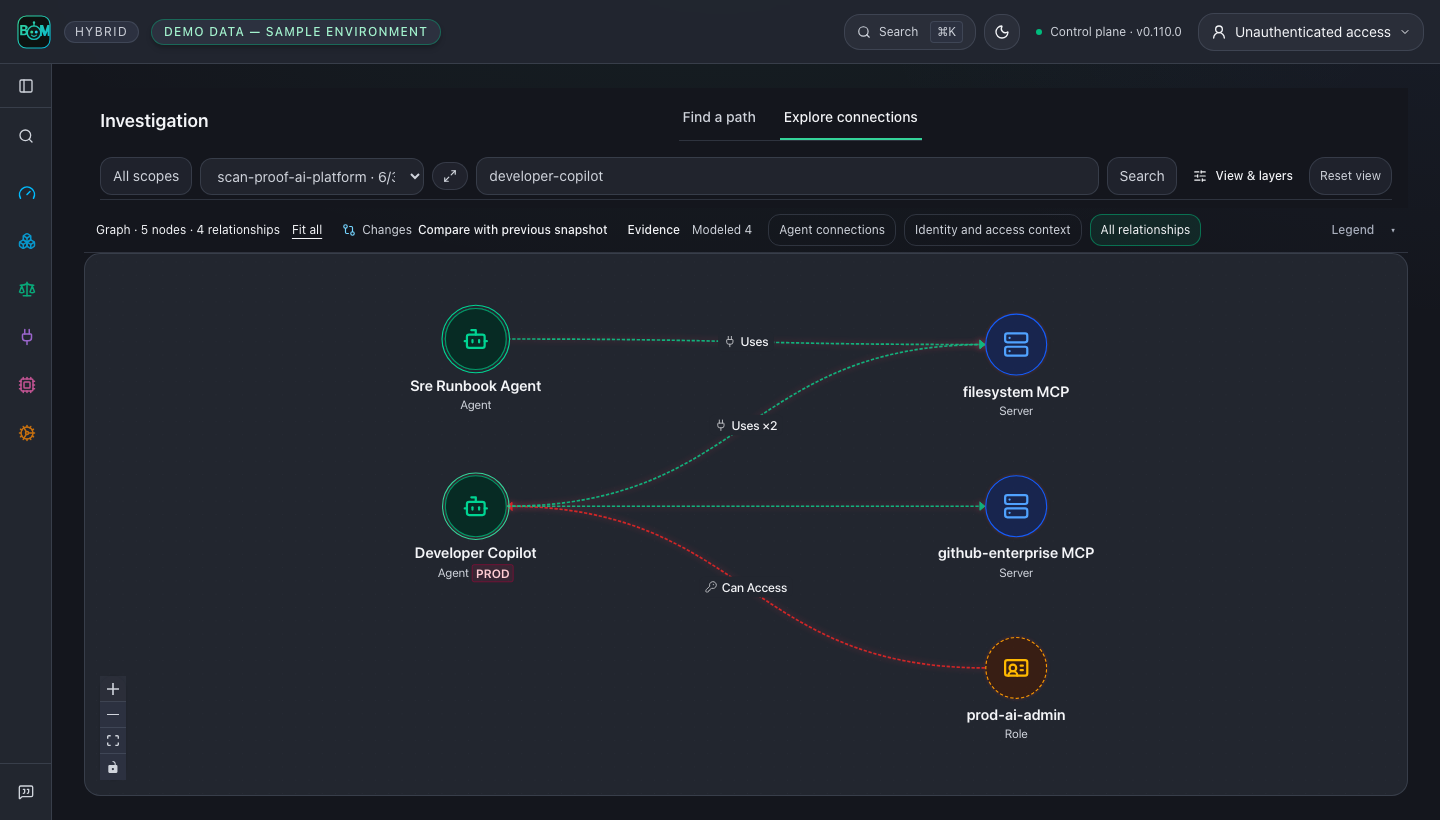The width and height of the screenshot is (1440, 820).
Task: Open the cubes inventory icon in sidebar
Action: point(26,241)
